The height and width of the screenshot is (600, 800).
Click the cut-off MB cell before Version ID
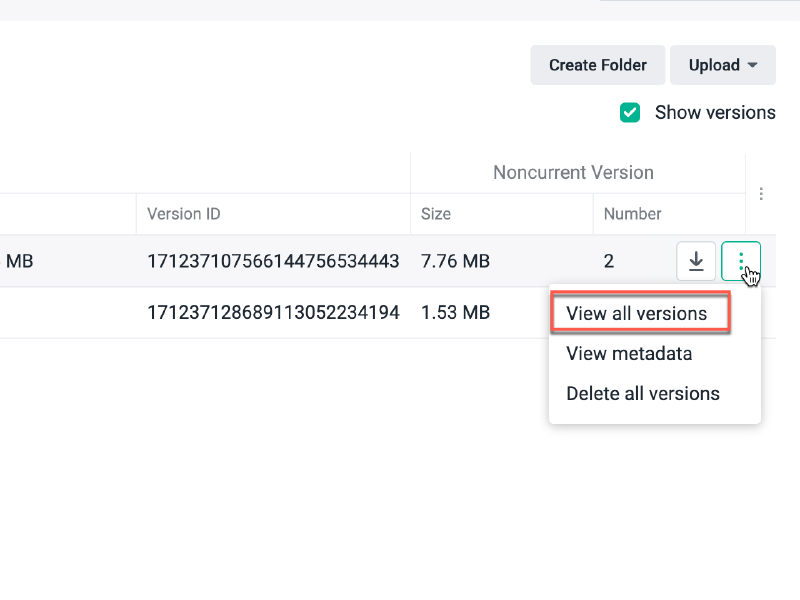click(20, 261)
